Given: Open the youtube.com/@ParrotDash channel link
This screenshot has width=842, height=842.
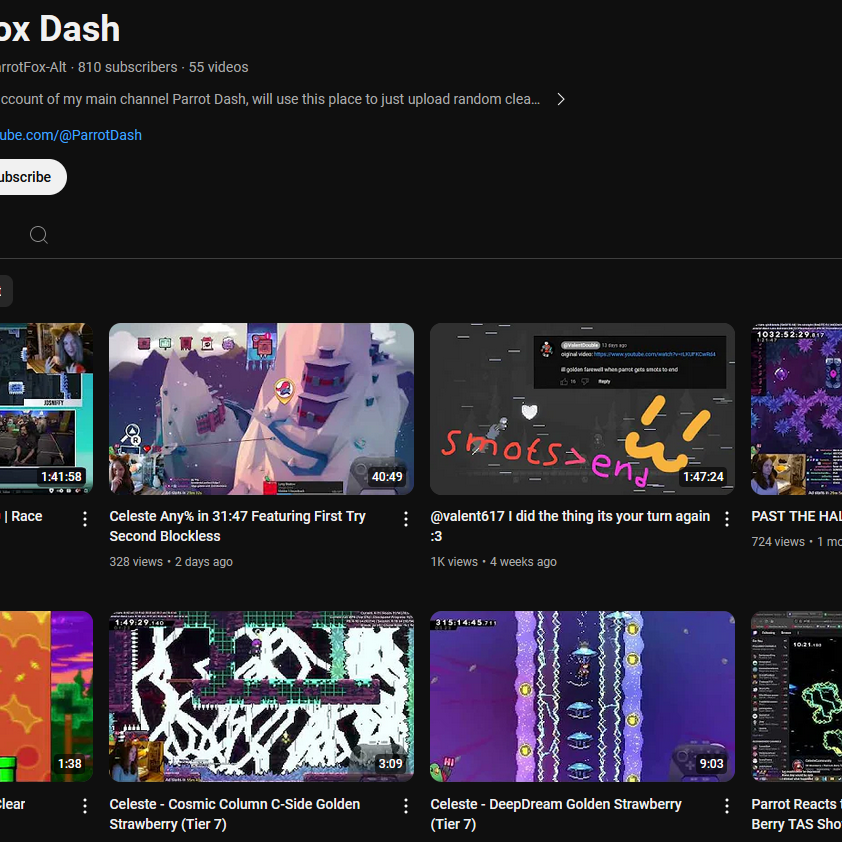Looking at the screenshot, I should (70, 135).
